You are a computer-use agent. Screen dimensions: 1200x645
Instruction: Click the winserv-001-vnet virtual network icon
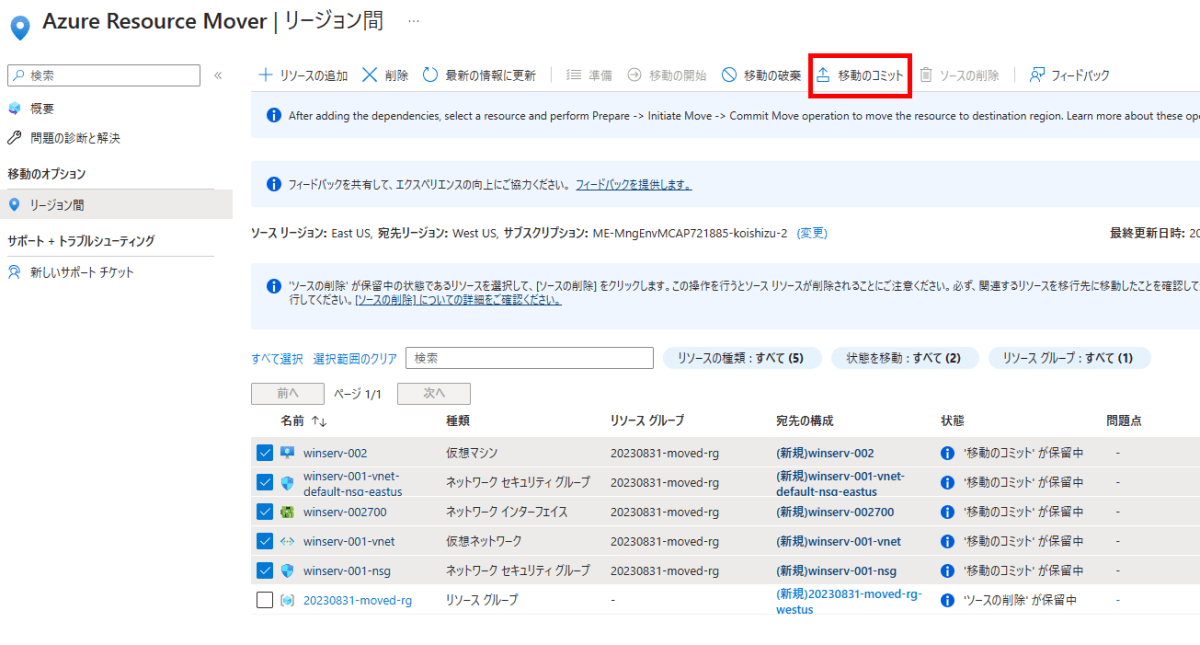click(x=288, y=541)
